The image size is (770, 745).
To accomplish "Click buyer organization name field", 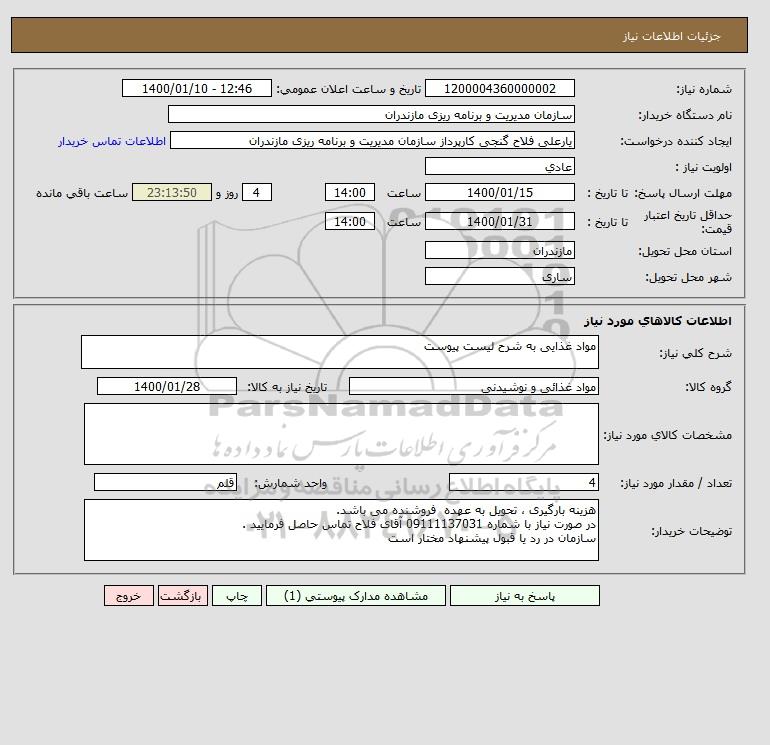I will [371, 114].
